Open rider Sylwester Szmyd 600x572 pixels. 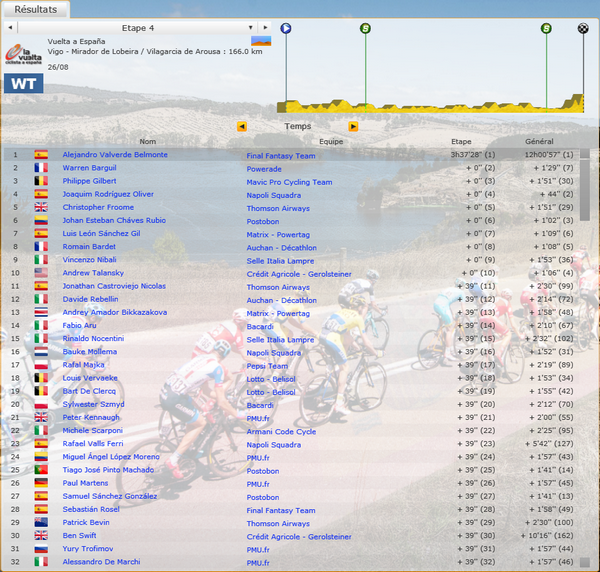[93, 404]
